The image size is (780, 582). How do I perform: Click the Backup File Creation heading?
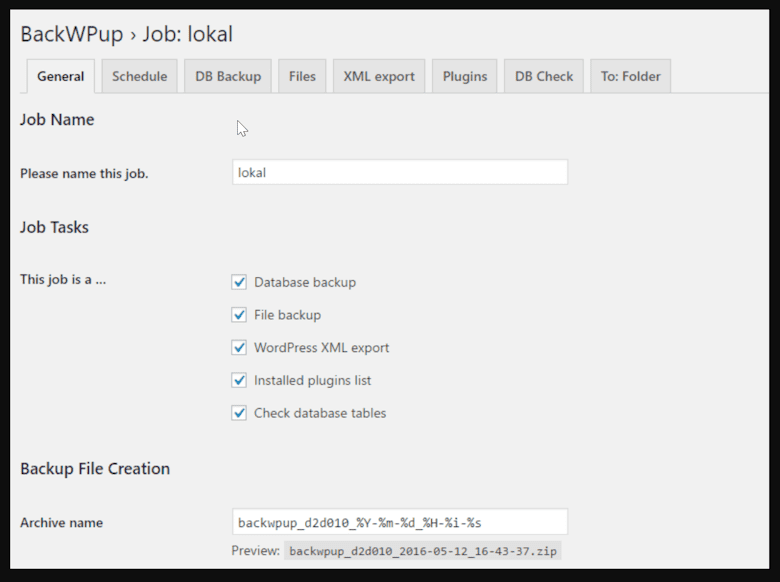[95, 469]
